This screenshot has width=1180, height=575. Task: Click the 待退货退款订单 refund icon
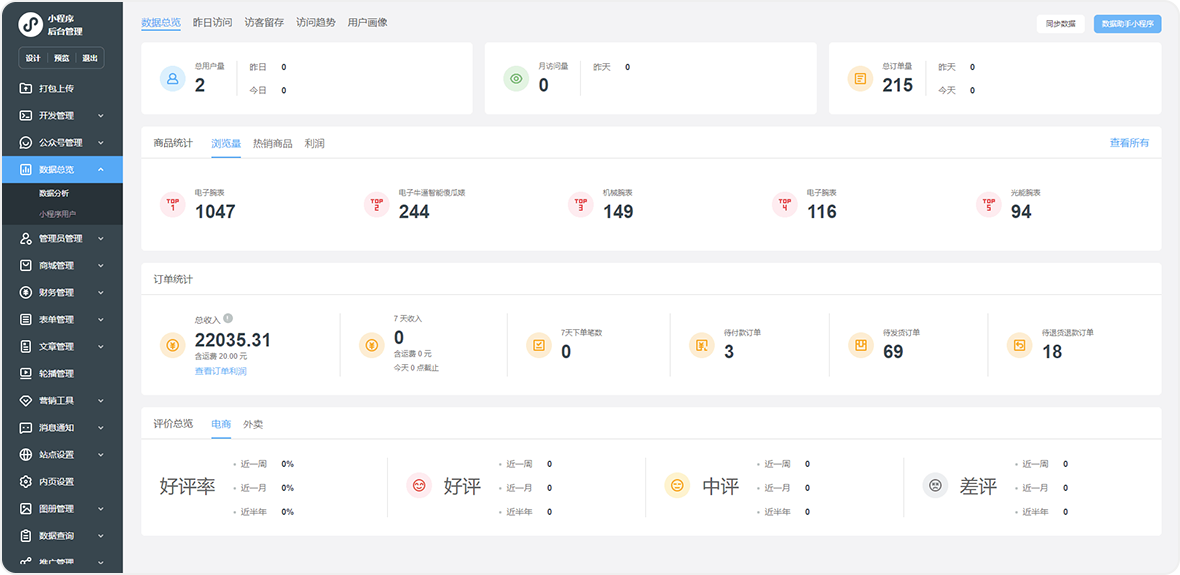[1020, 345]
